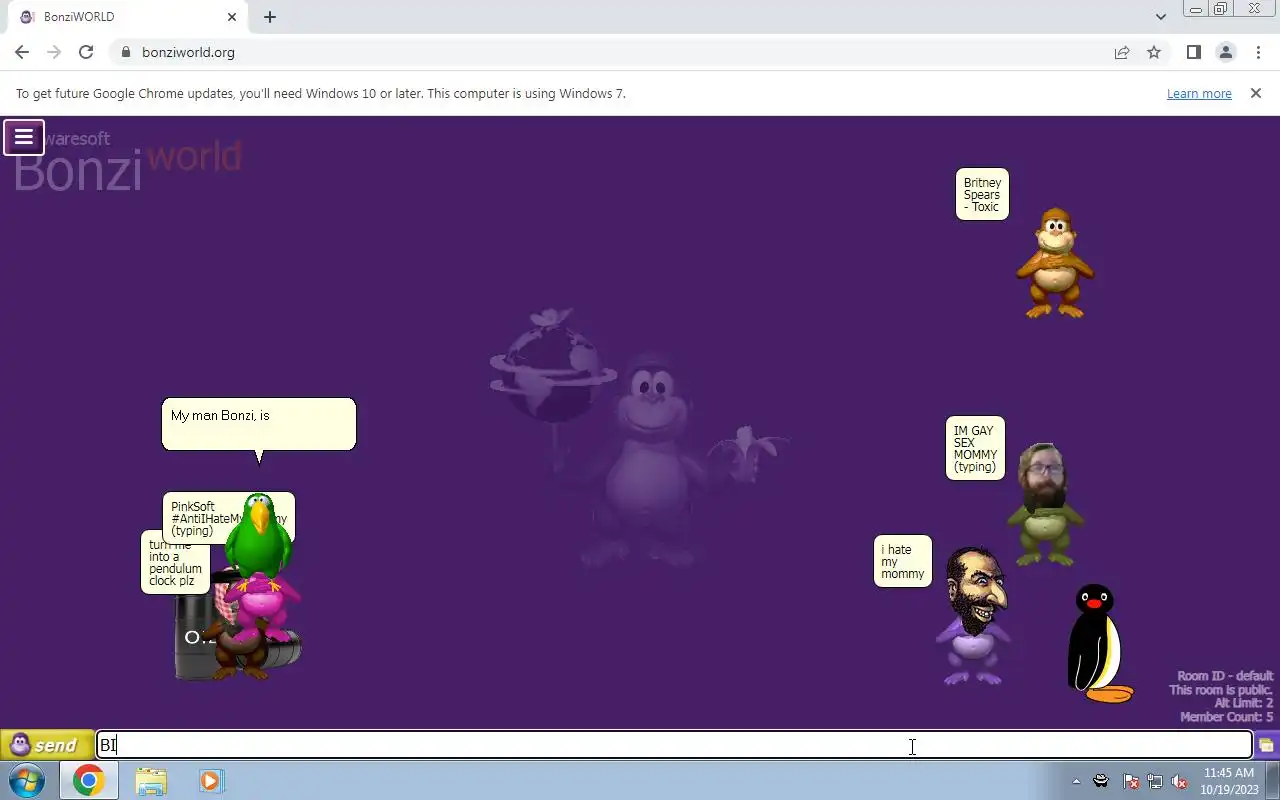Click the purple Bonzi with grinning face
Viewport: 1280px width, 800px height.
tap(973, 616)
